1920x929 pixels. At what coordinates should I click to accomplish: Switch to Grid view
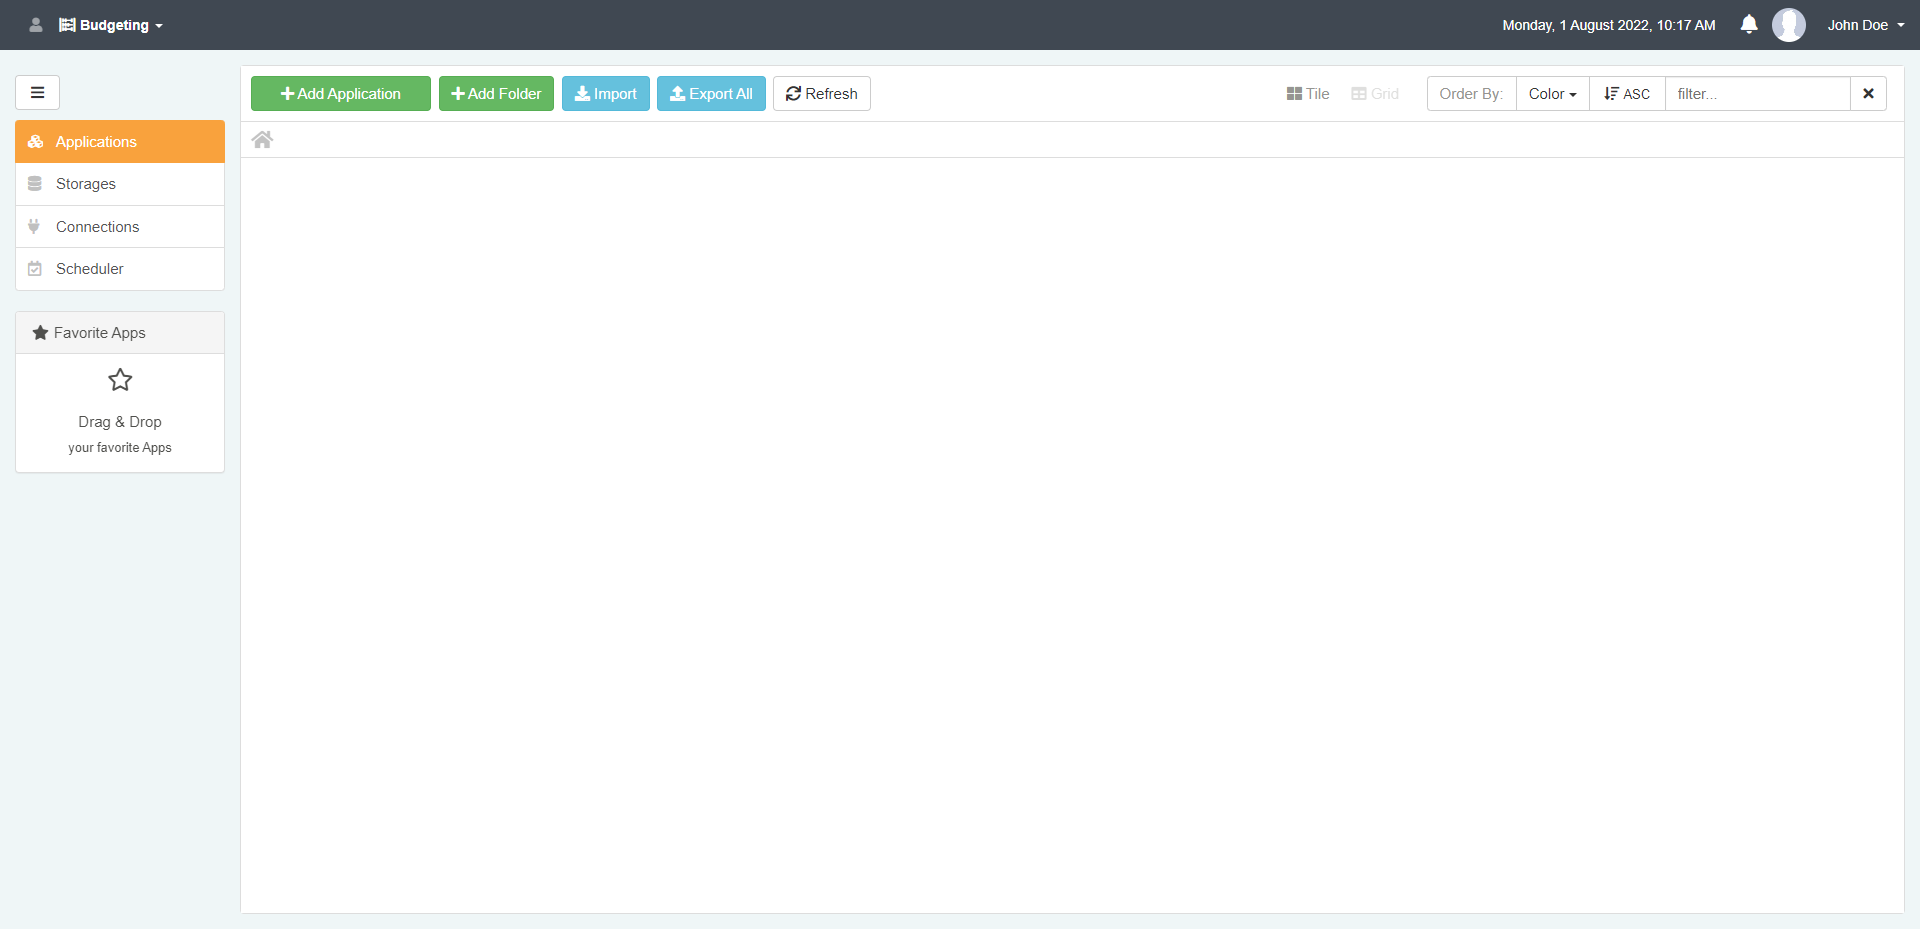[x=1375, y=94]
